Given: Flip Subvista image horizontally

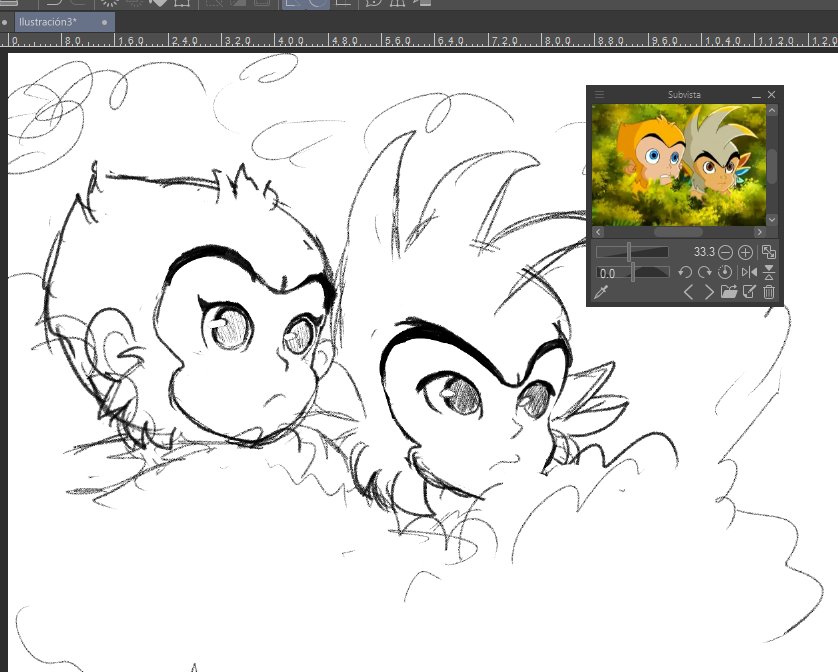Looking at the screenshot, I should pyautogui.click(x=749, y=272).
